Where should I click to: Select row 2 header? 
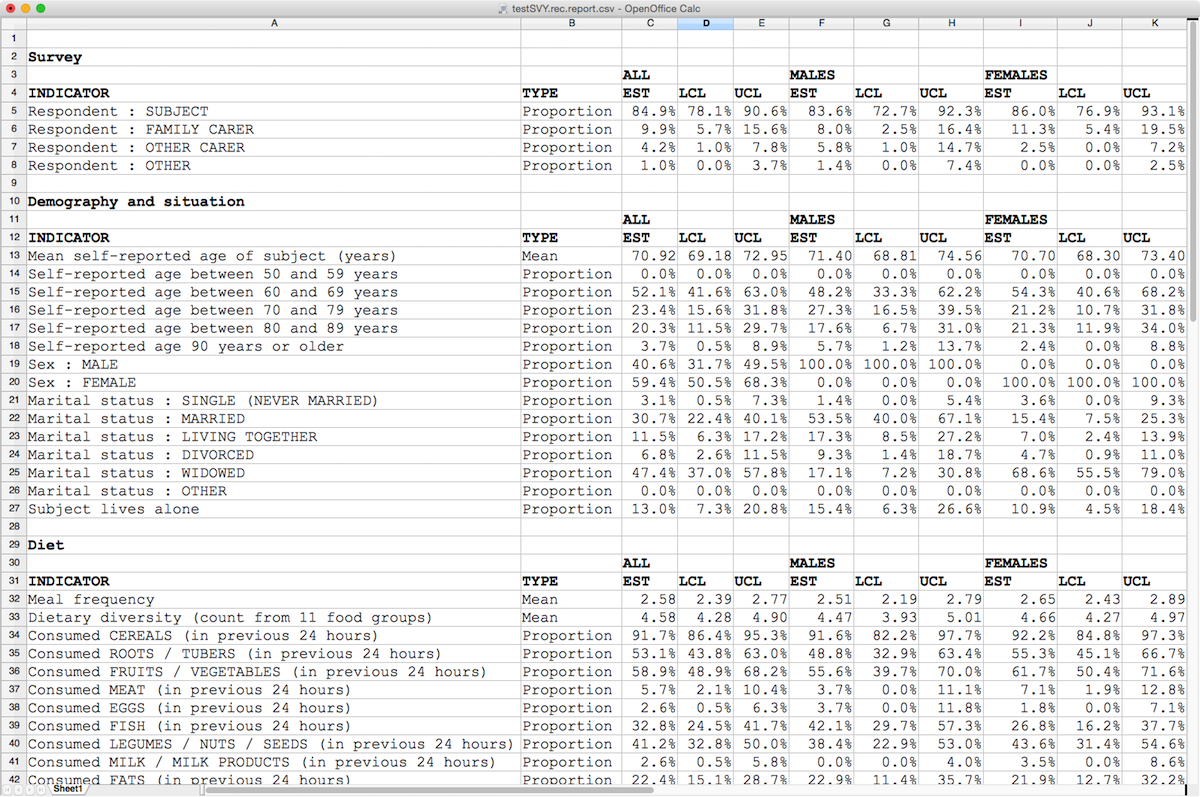(x=13, y=56)
